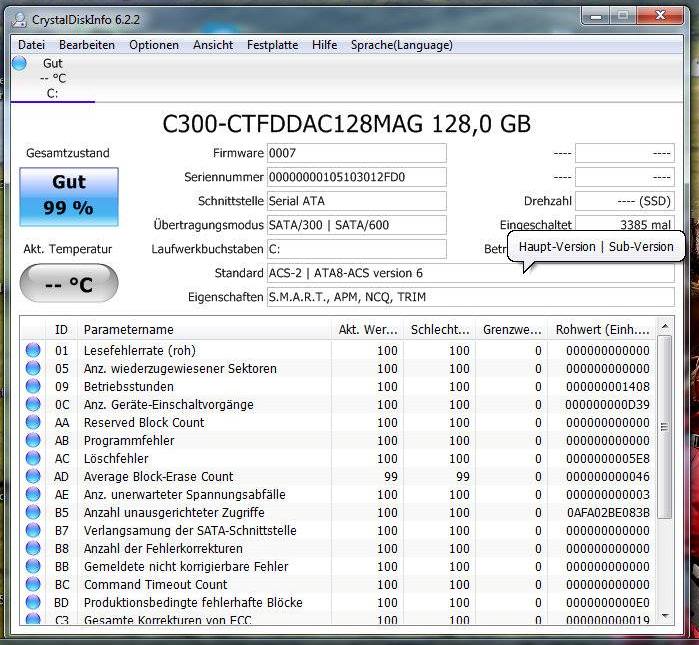This screenshot has width=699, height=645.
Task: Open the Optionen menu
Action: (x=154, y=45)
